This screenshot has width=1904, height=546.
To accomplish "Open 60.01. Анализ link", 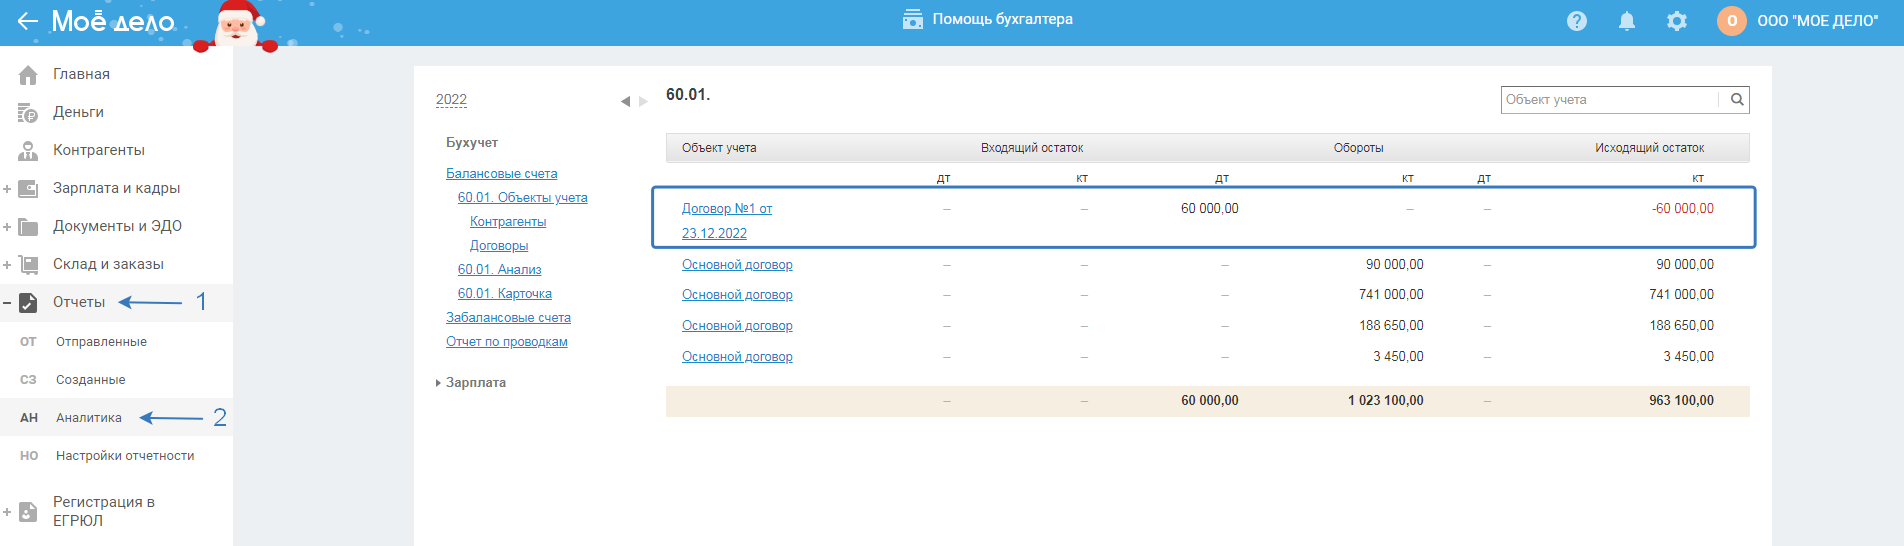I will (500, 270).
